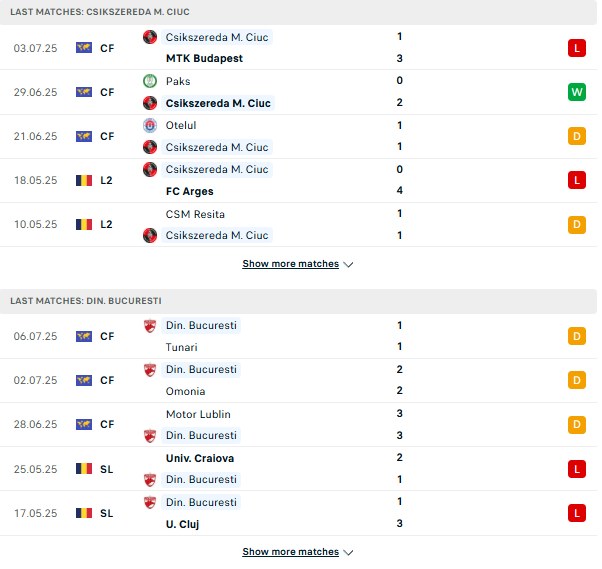Screen dimensions: 602x569
Task: Open the Motor Lublin 3-3 match row
Action: pos(298,425)
